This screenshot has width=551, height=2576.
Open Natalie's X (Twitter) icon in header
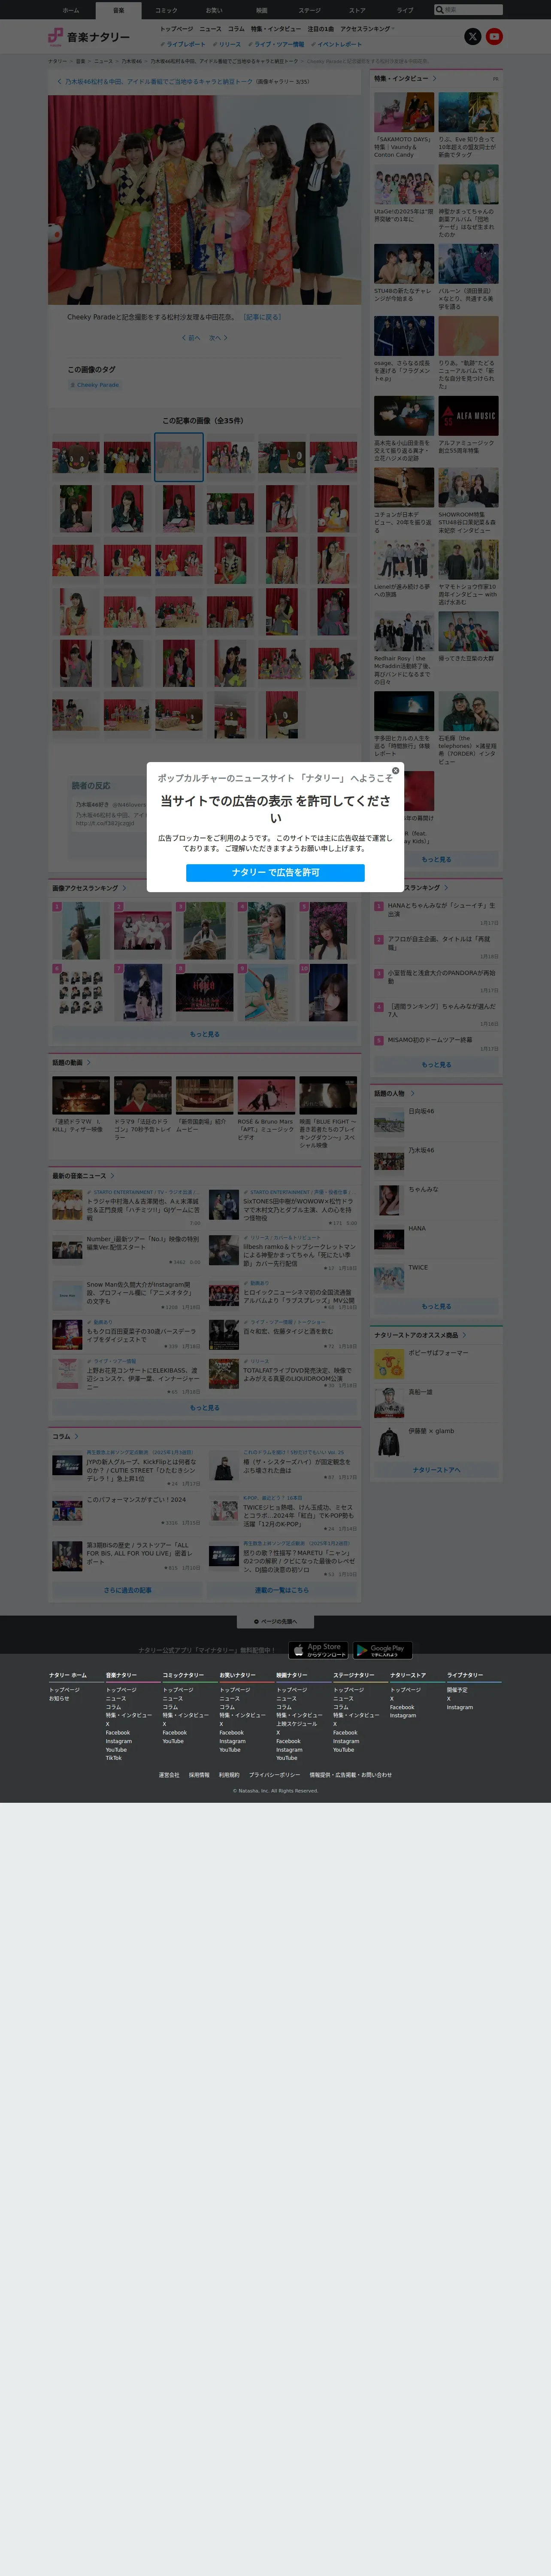473,36
